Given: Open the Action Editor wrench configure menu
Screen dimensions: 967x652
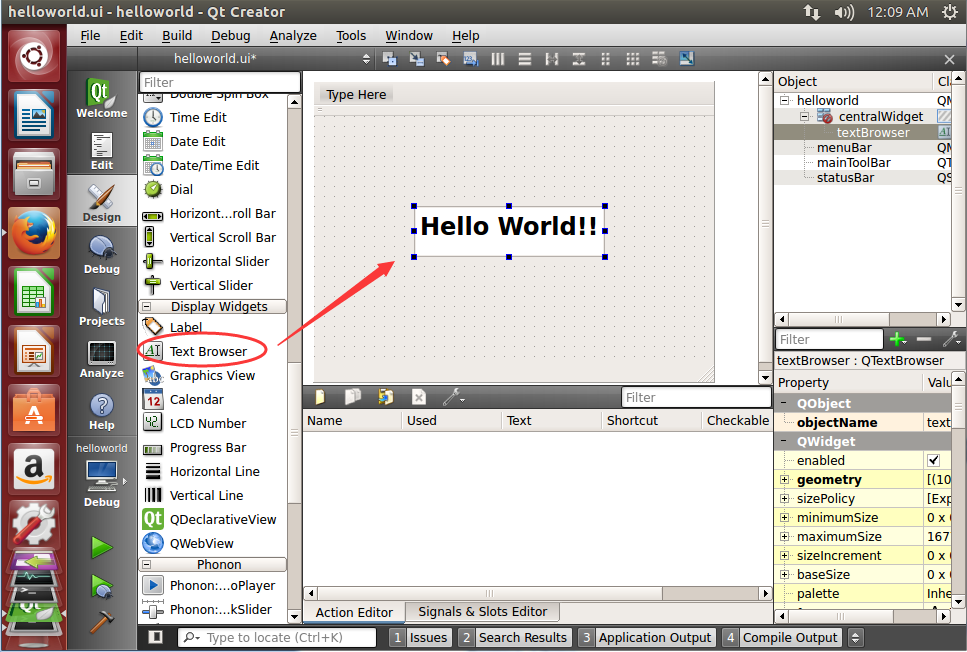Looking at the screenshot, I should 453,397.
